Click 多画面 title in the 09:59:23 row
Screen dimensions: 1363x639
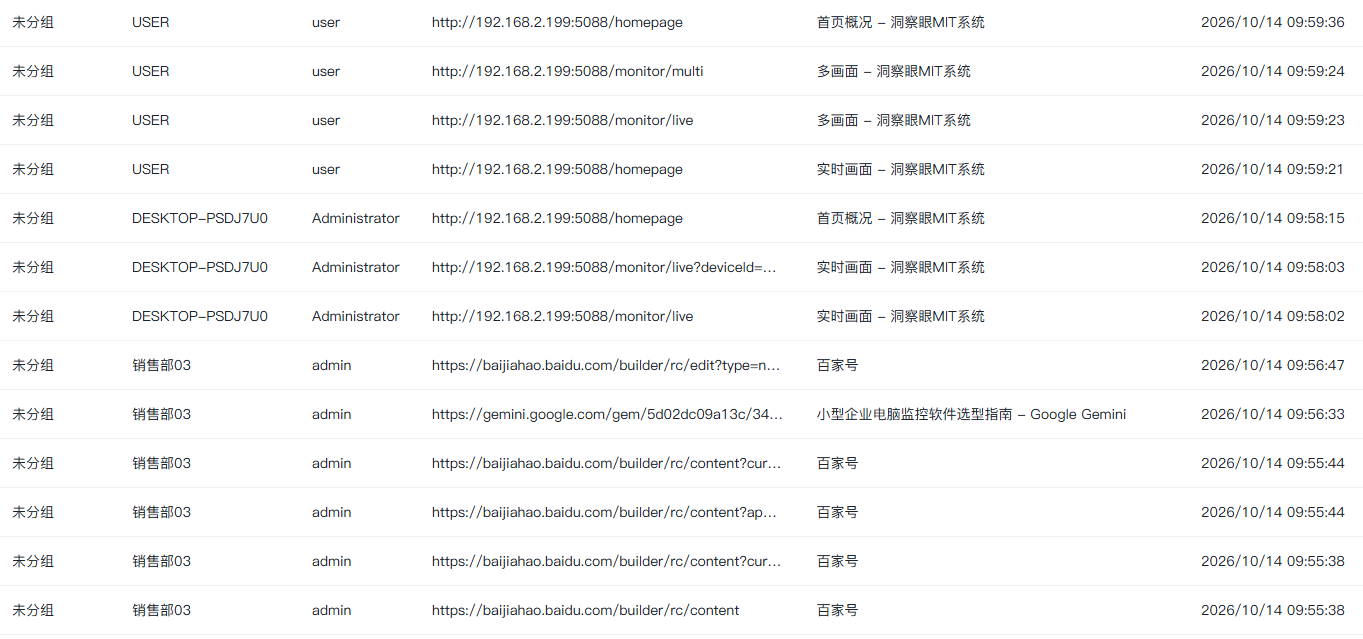coord(893,120)
